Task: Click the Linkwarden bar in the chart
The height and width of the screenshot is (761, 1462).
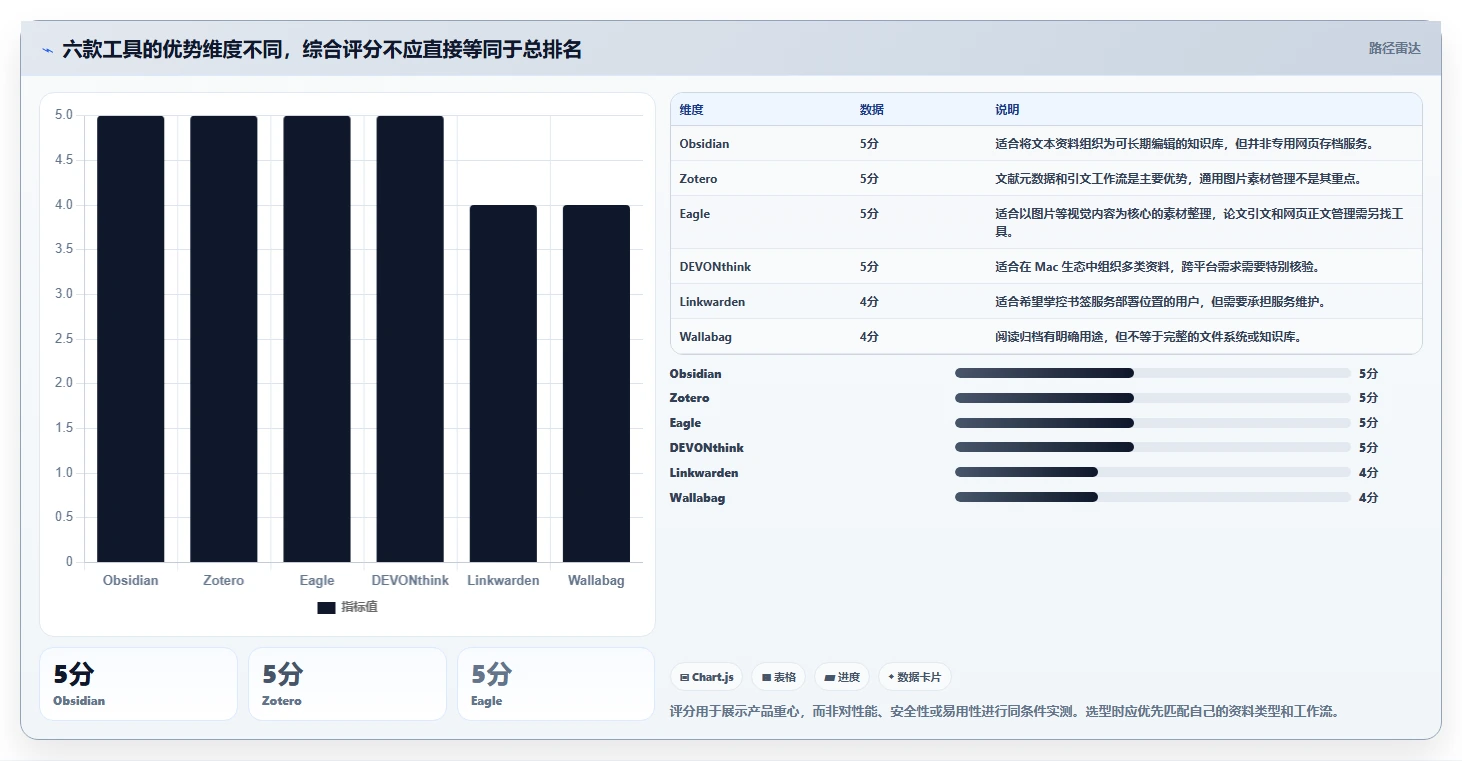Action: [503, 383]
